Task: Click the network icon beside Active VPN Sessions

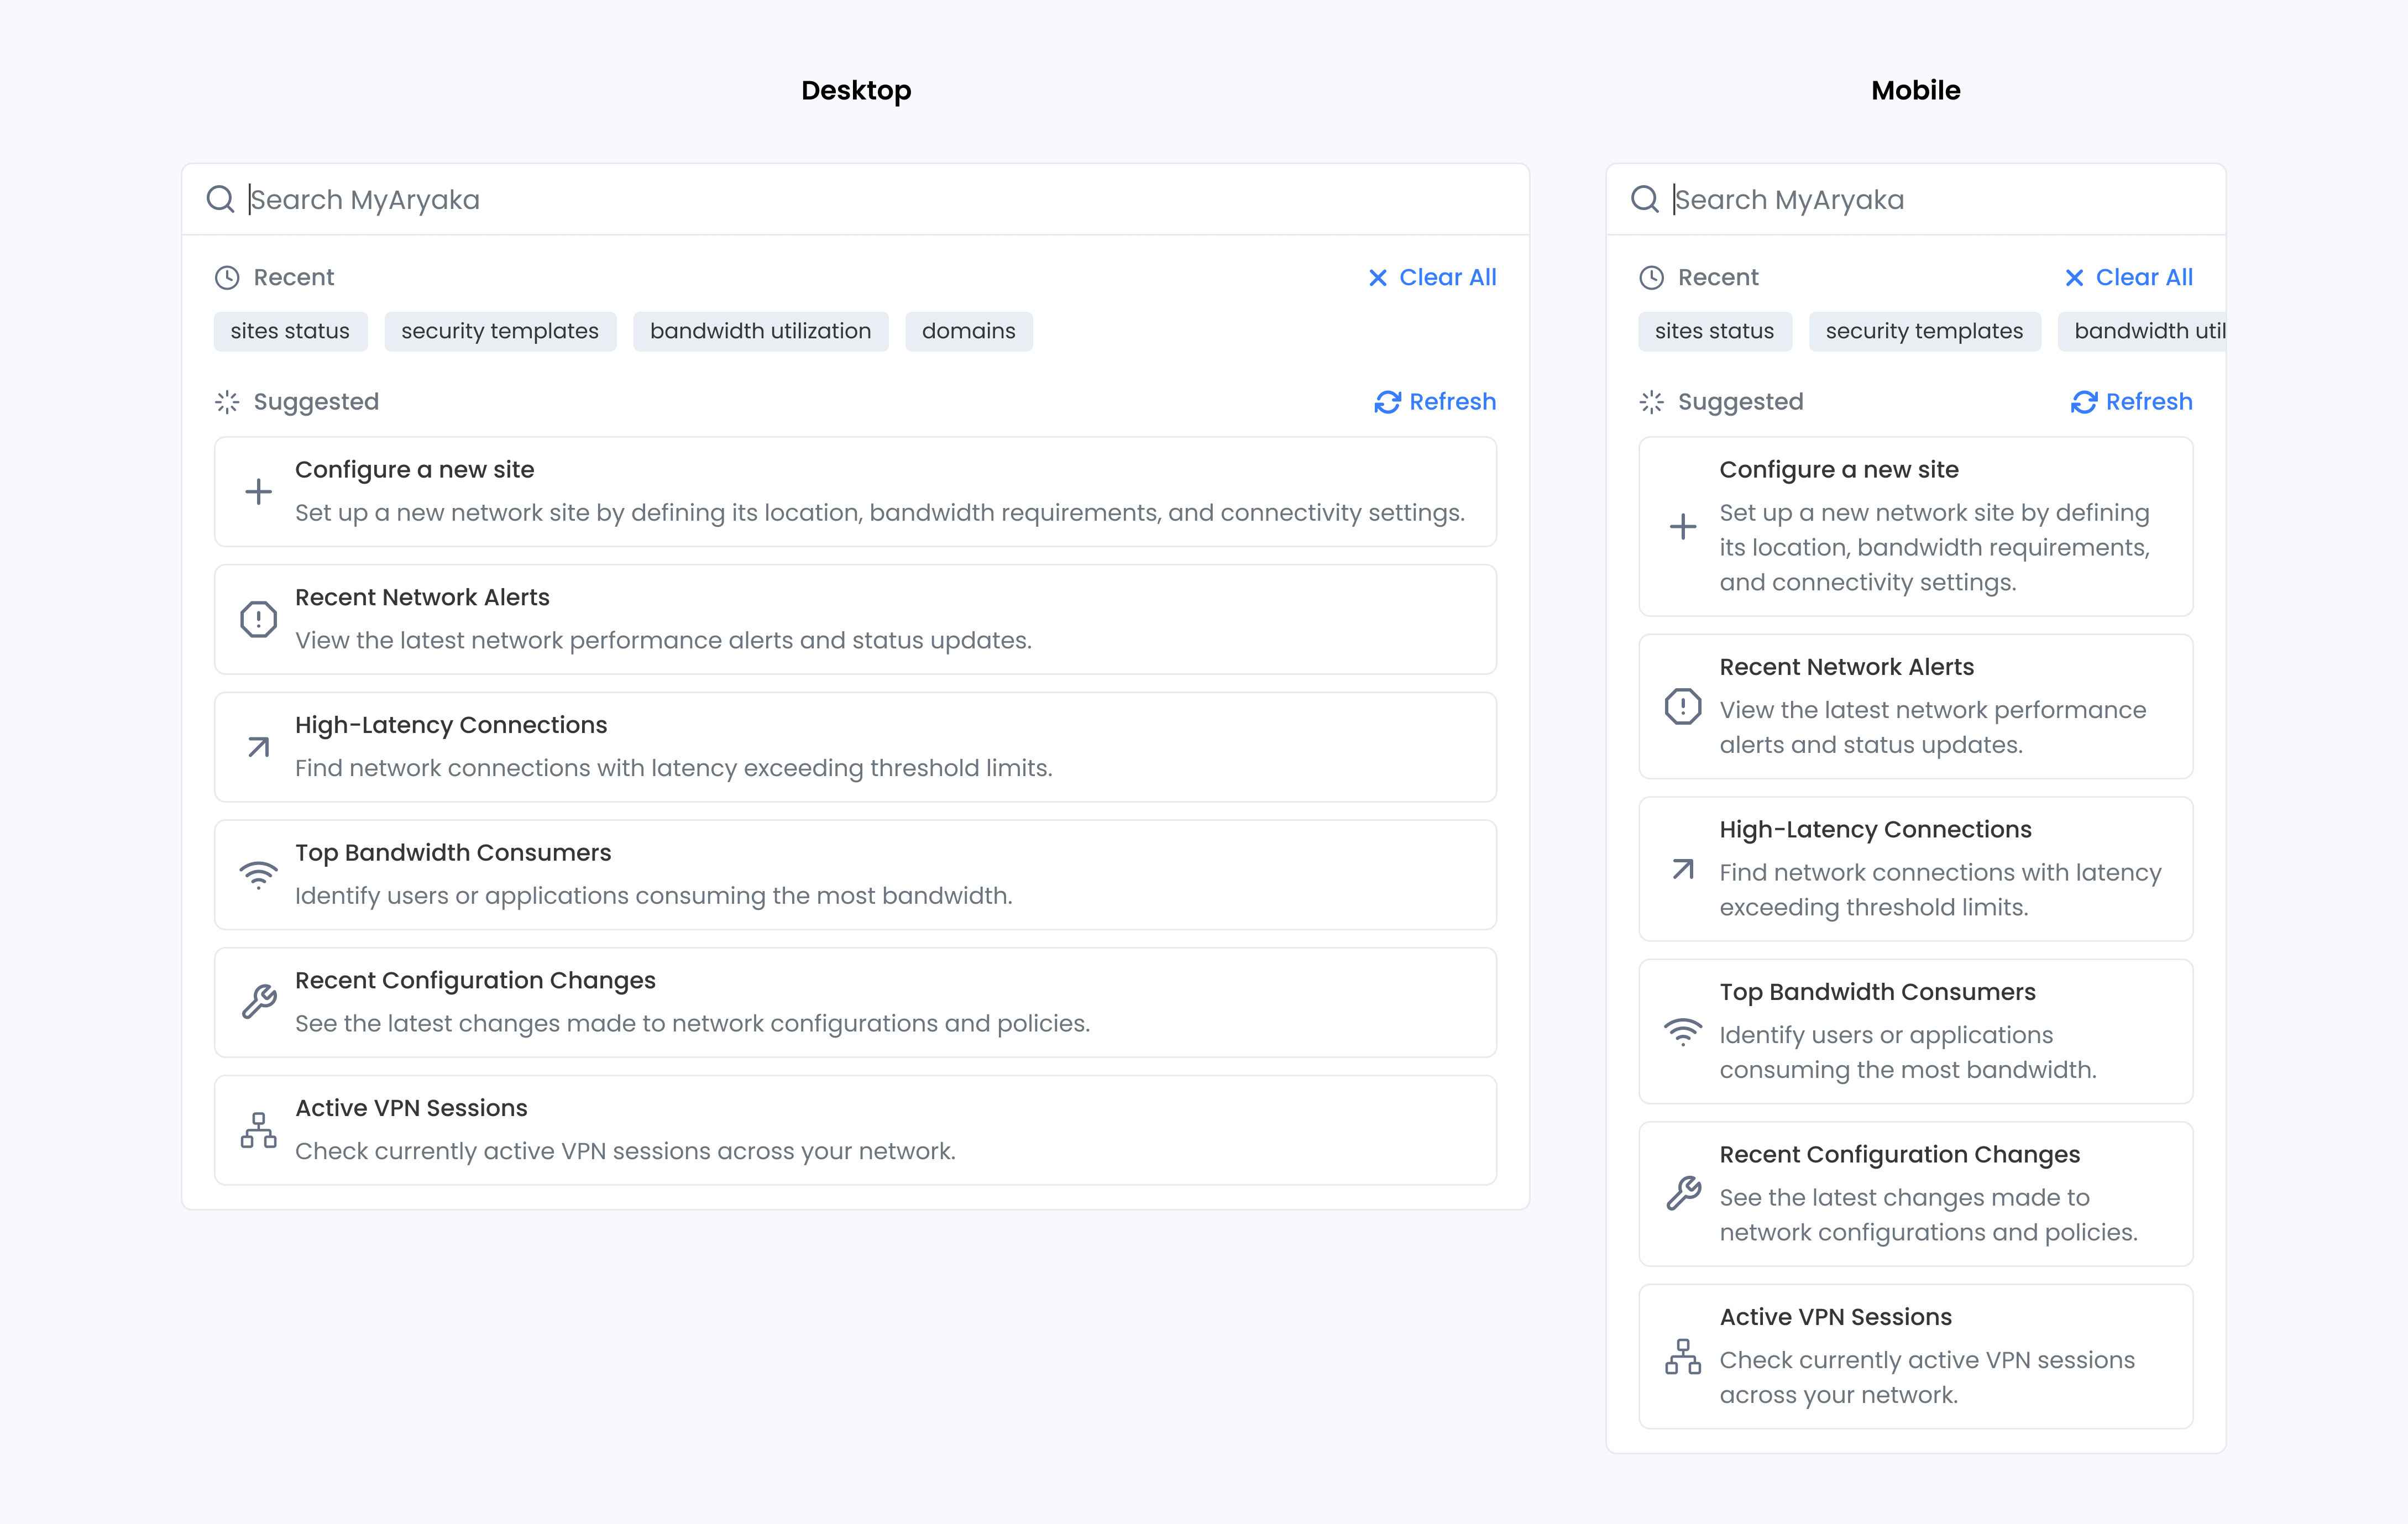Action: click(x=258, y=1130)
